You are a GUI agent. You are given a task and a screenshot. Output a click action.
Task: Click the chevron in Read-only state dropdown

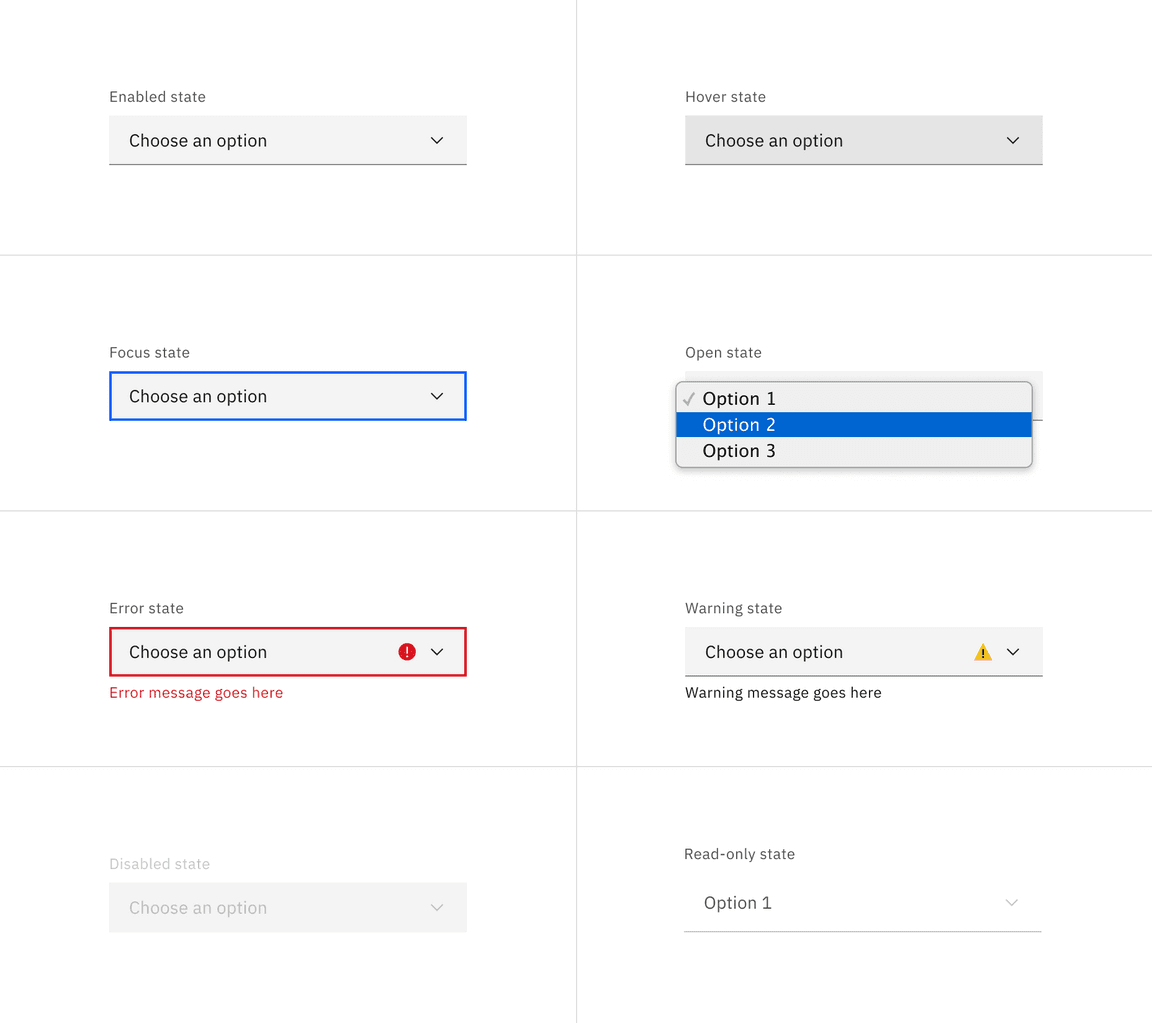1012,903
